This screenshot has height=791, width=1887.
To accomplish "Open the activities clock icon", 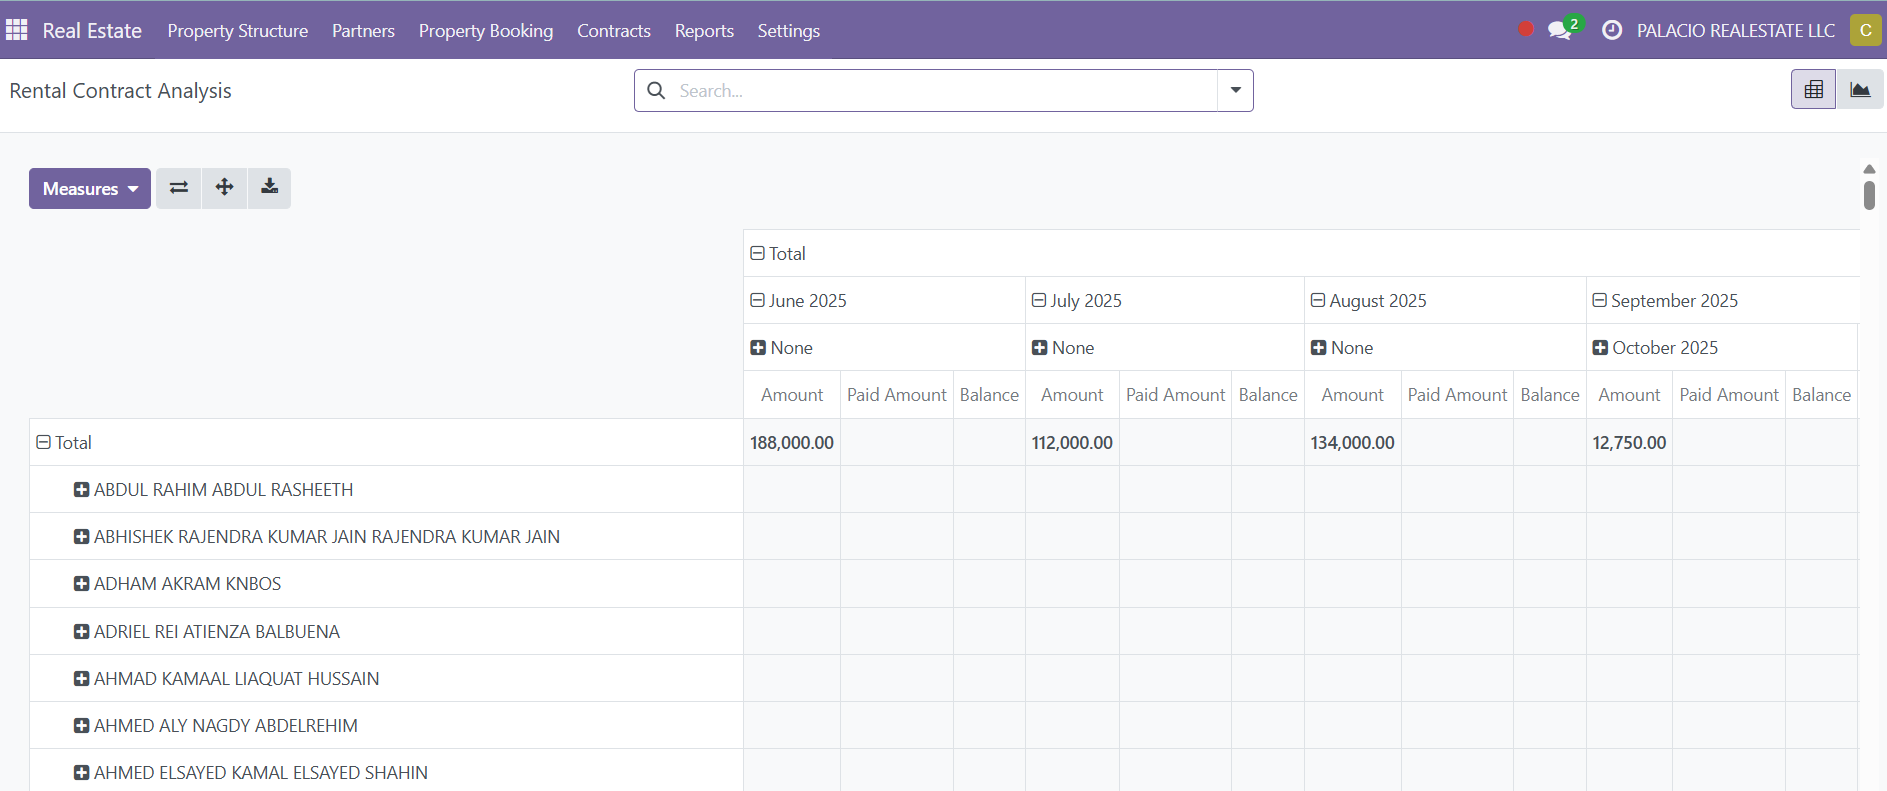I will click(x=1612, y=30).
